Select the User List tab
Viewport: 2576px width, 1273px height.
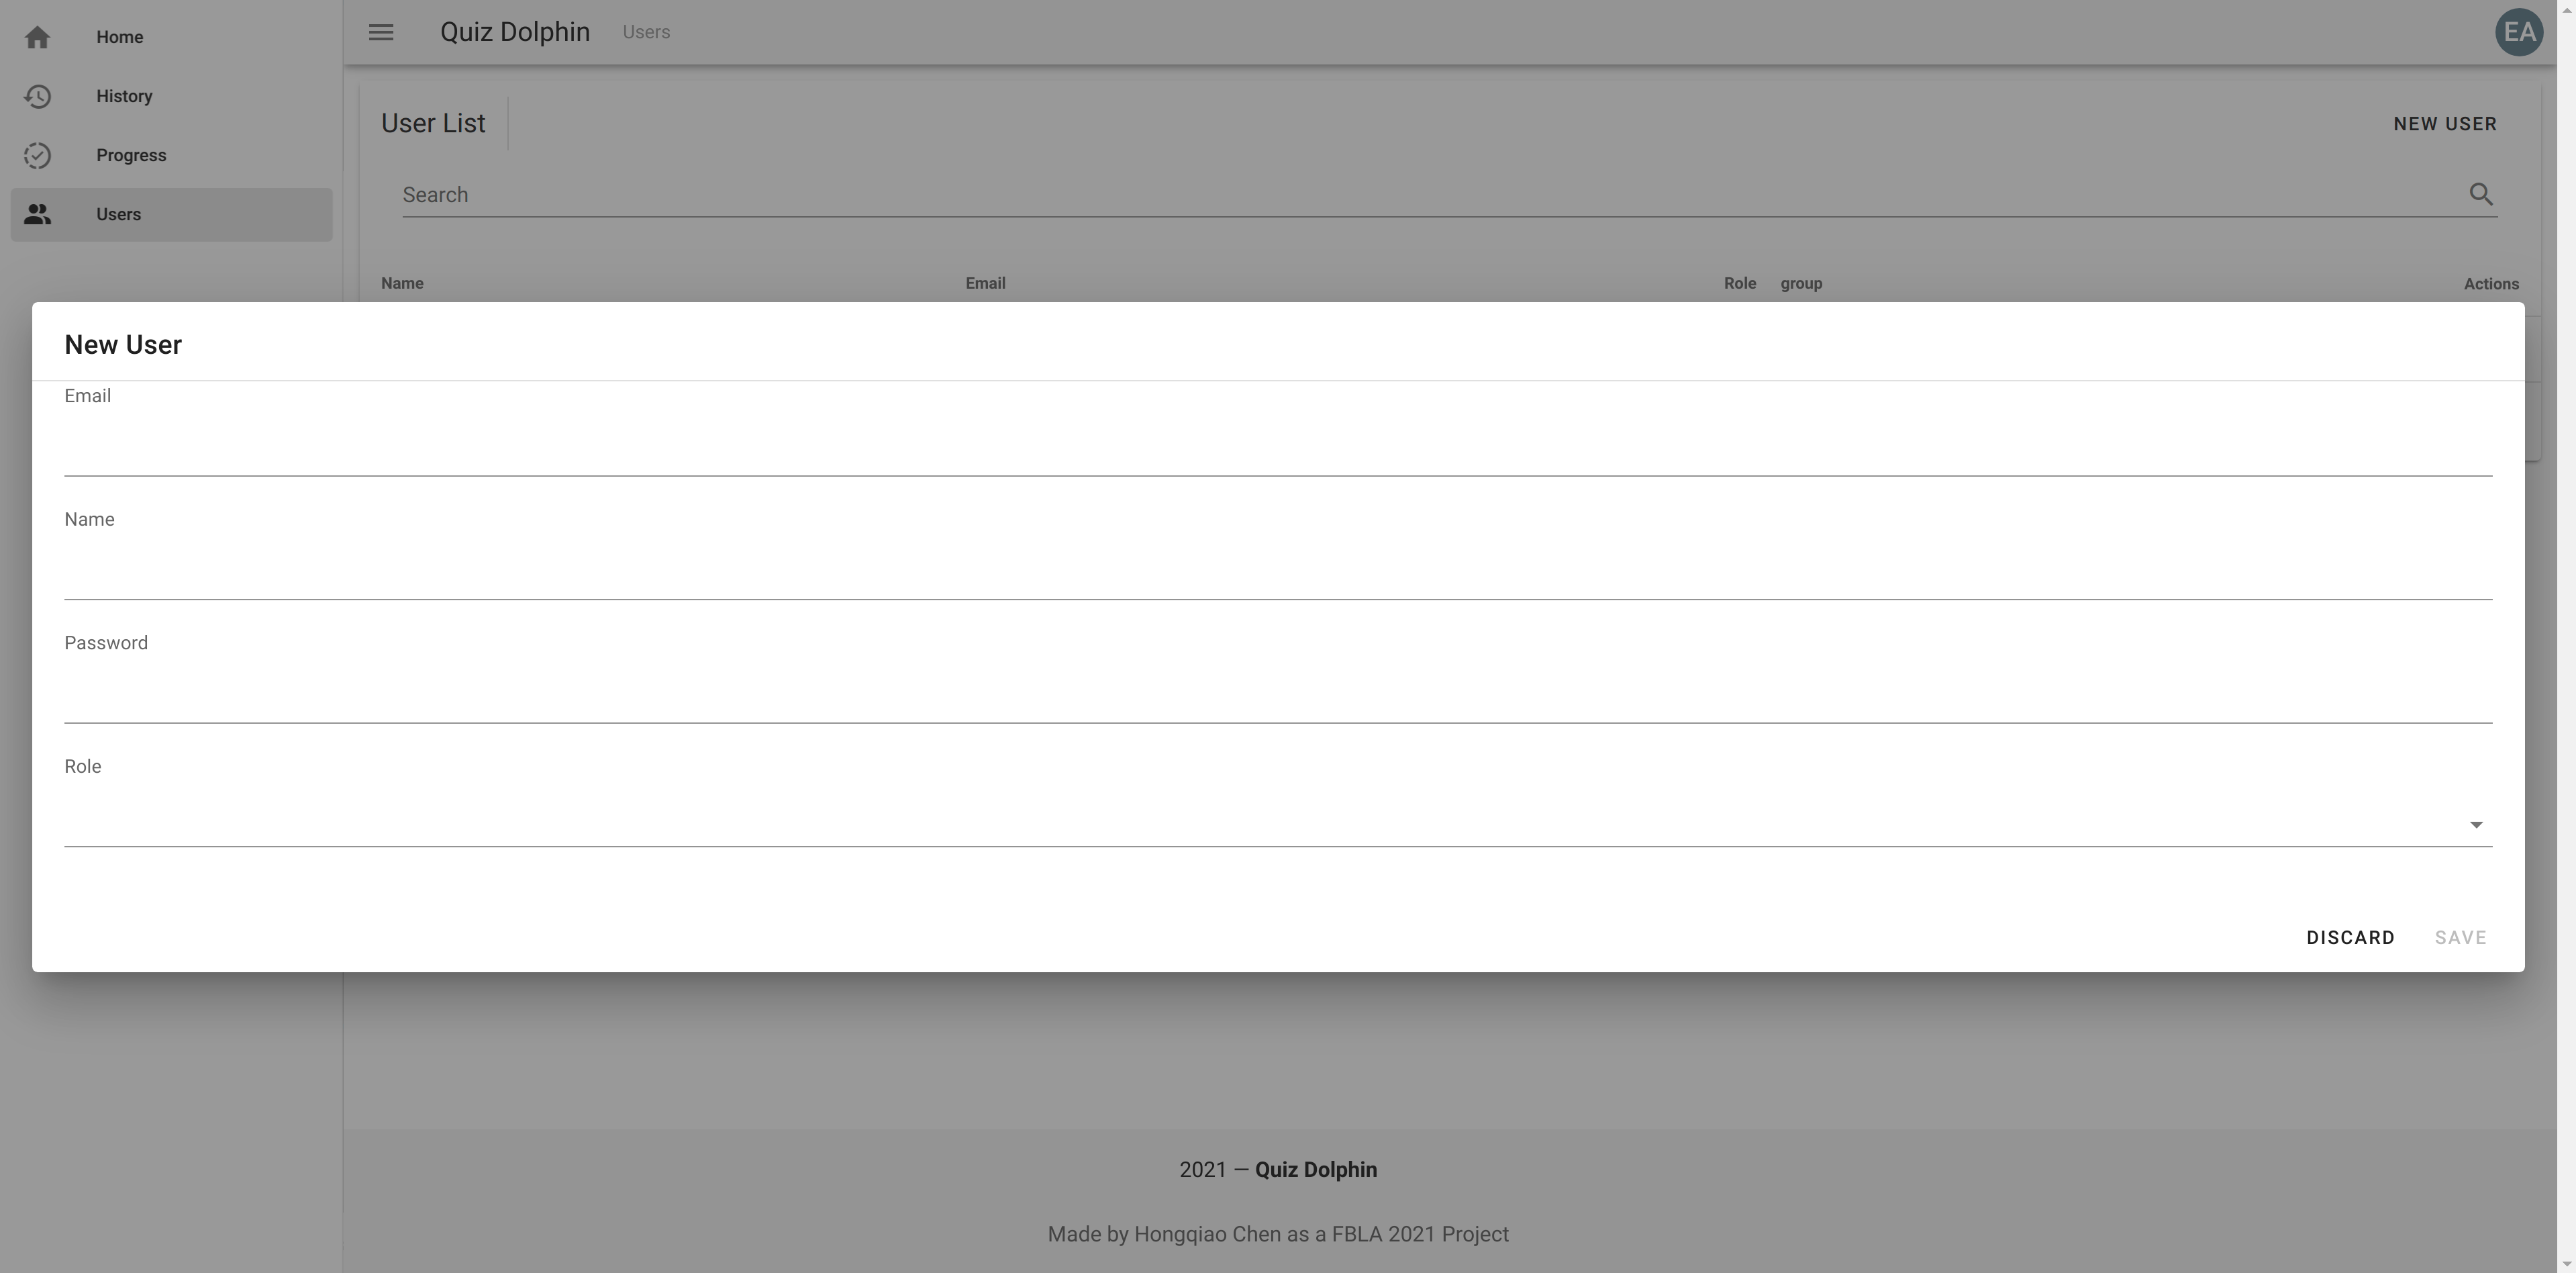tap(434, 123)
